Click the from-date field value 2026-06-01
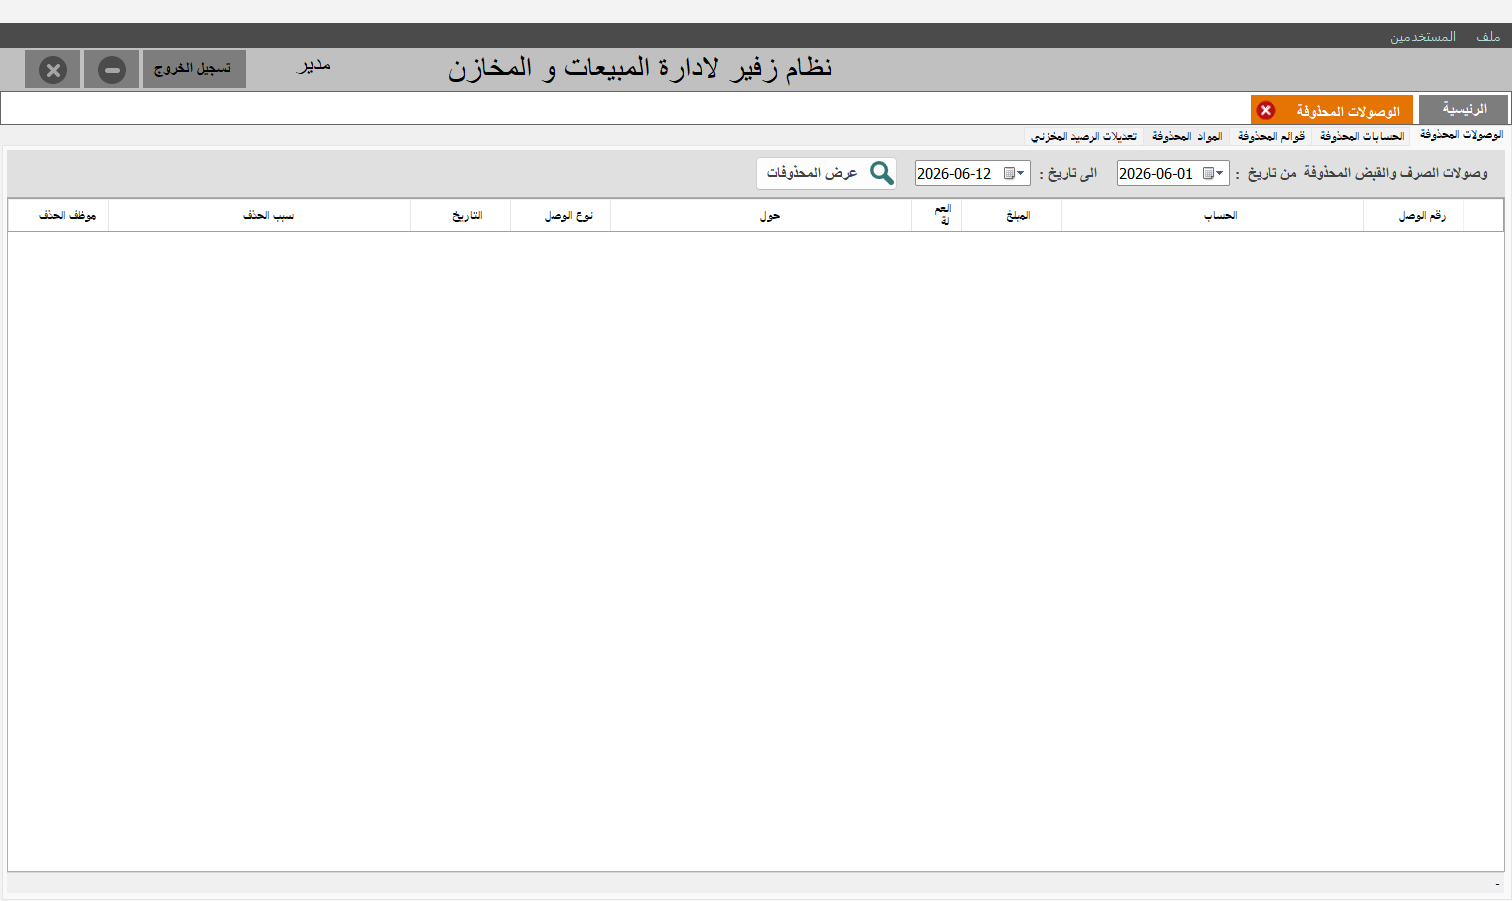Viewport: 1512px width, 901px height. 1156,173
